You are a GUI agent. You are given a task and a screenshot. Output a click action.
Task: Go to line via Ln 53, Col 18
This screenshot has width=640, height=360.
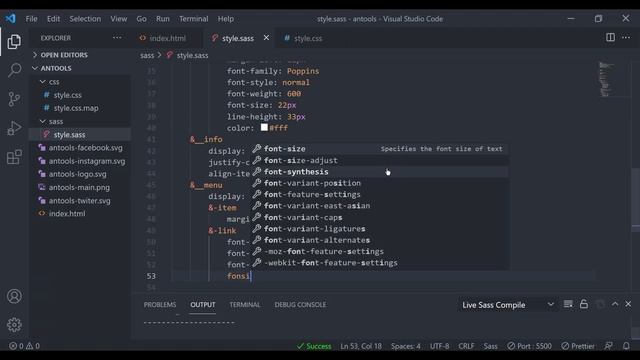(x=361, y=346)
